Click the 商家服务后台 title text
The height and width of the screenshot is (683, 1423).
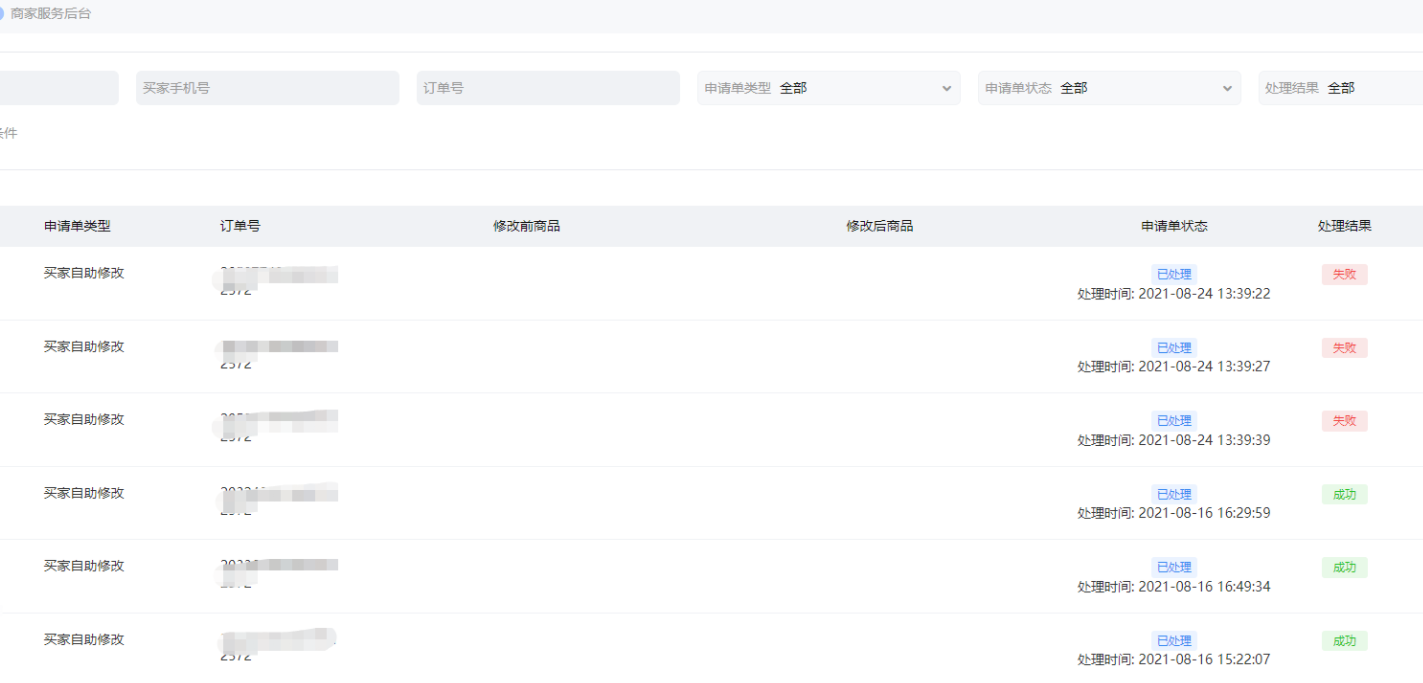coord(51,14)
